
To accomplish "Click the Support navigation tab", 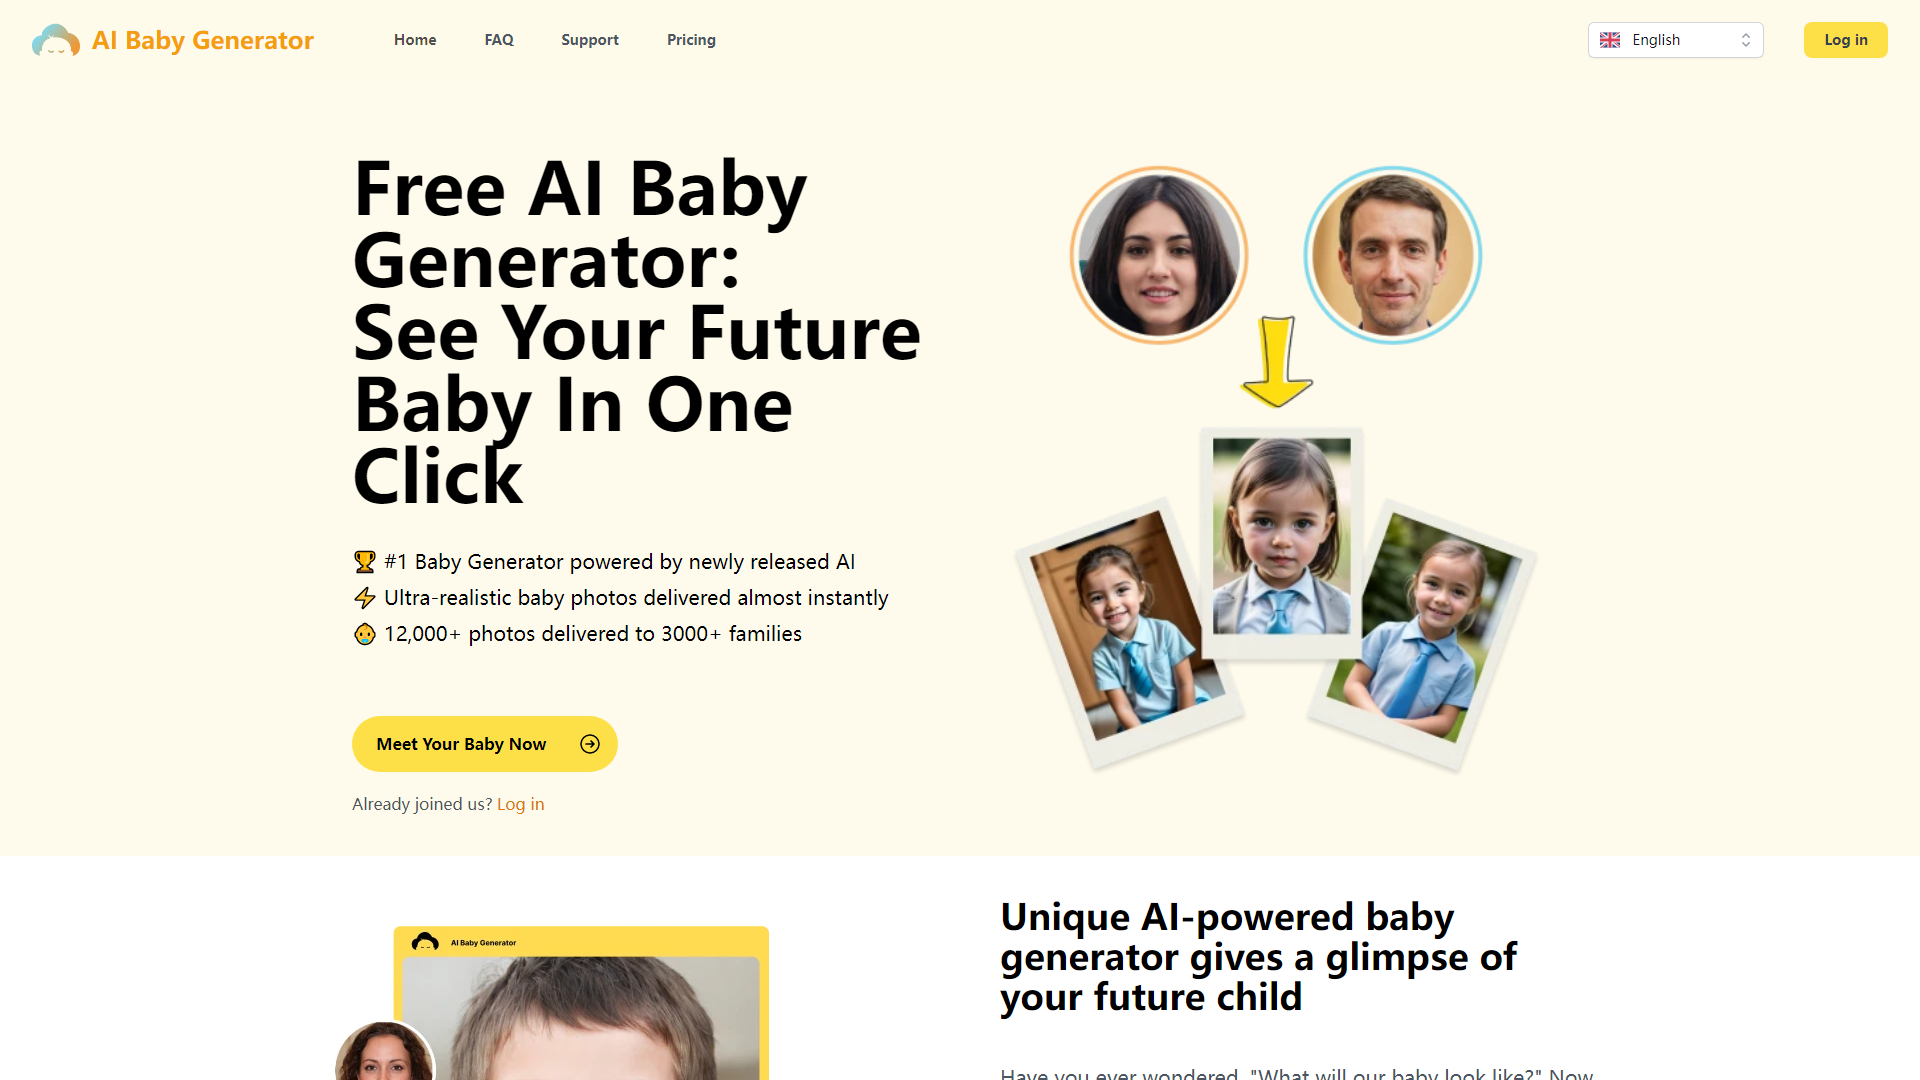I will coord(588,38).
